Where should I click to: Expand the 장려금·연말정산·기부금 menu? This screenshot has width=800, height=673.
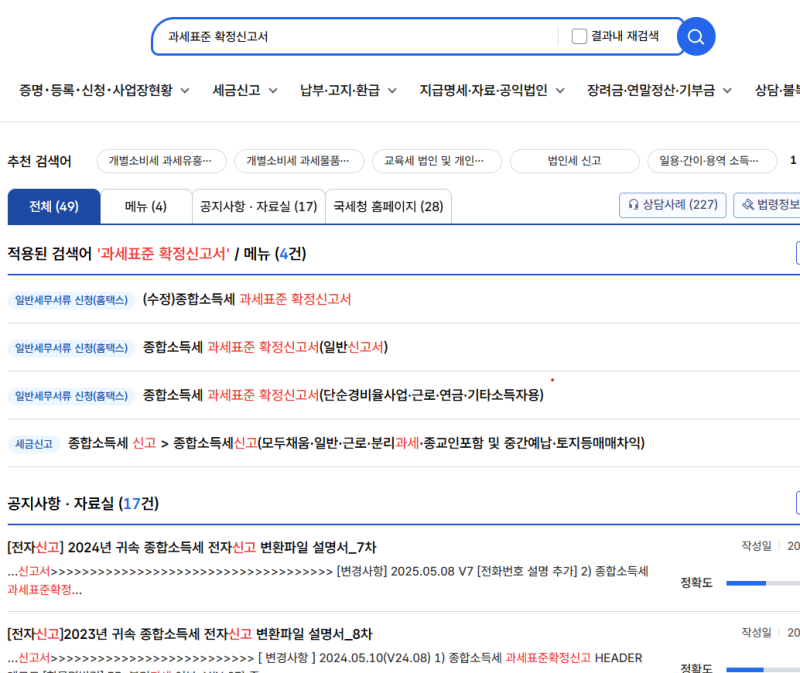[659, 90]
